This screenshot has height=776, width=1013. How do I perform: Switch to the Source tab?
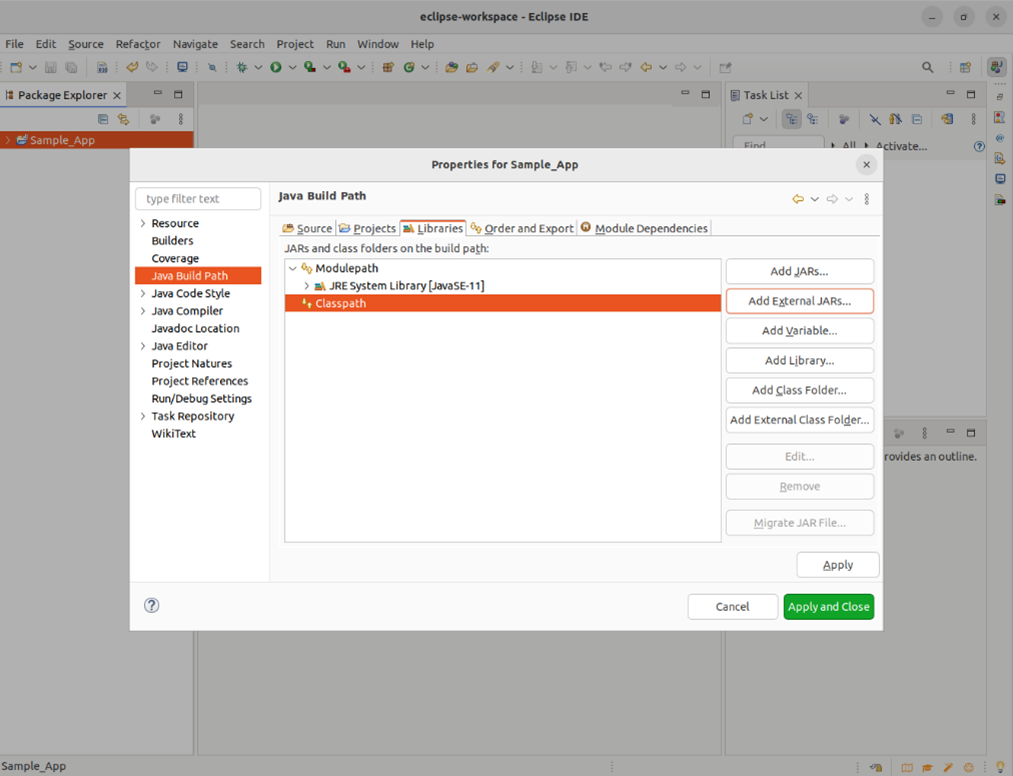(x=307, y=228)
